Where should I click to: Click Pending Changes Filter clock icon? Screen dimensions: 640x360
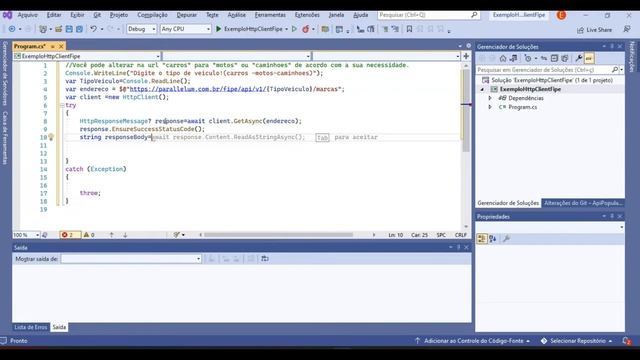click(x=528, y=58)
